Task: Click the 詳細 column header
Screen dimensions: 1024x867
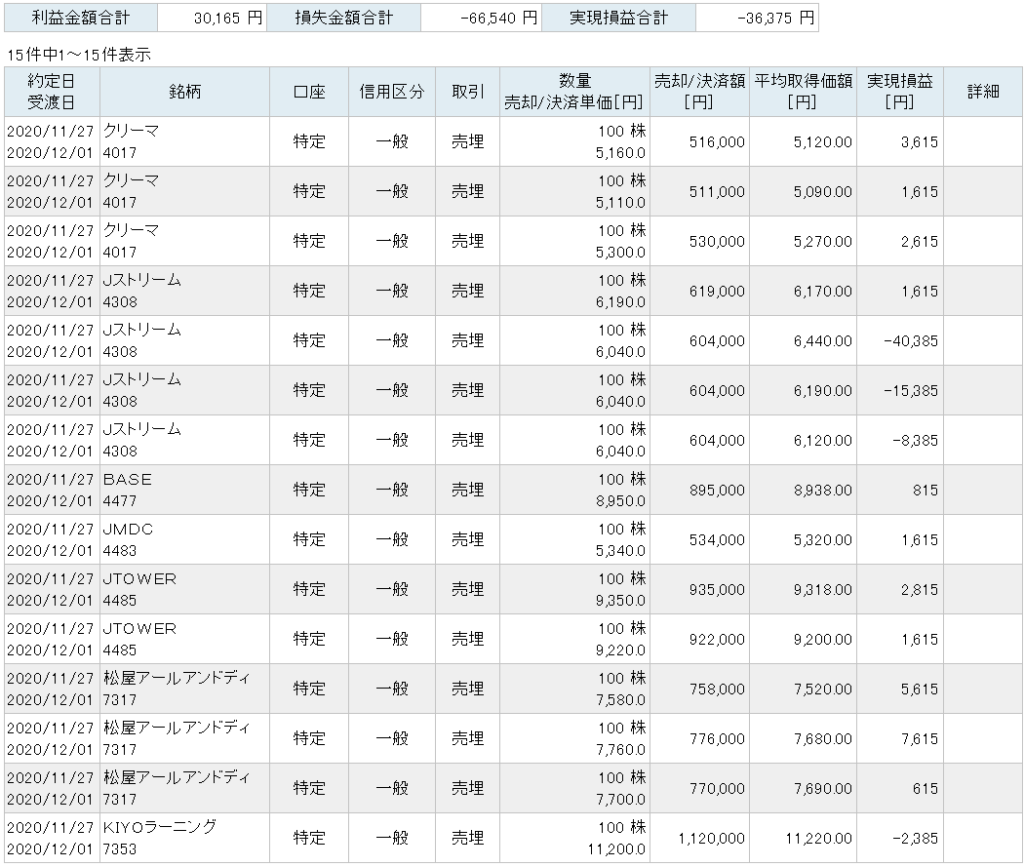Action: pyautogui.click(x=983, y=91)
